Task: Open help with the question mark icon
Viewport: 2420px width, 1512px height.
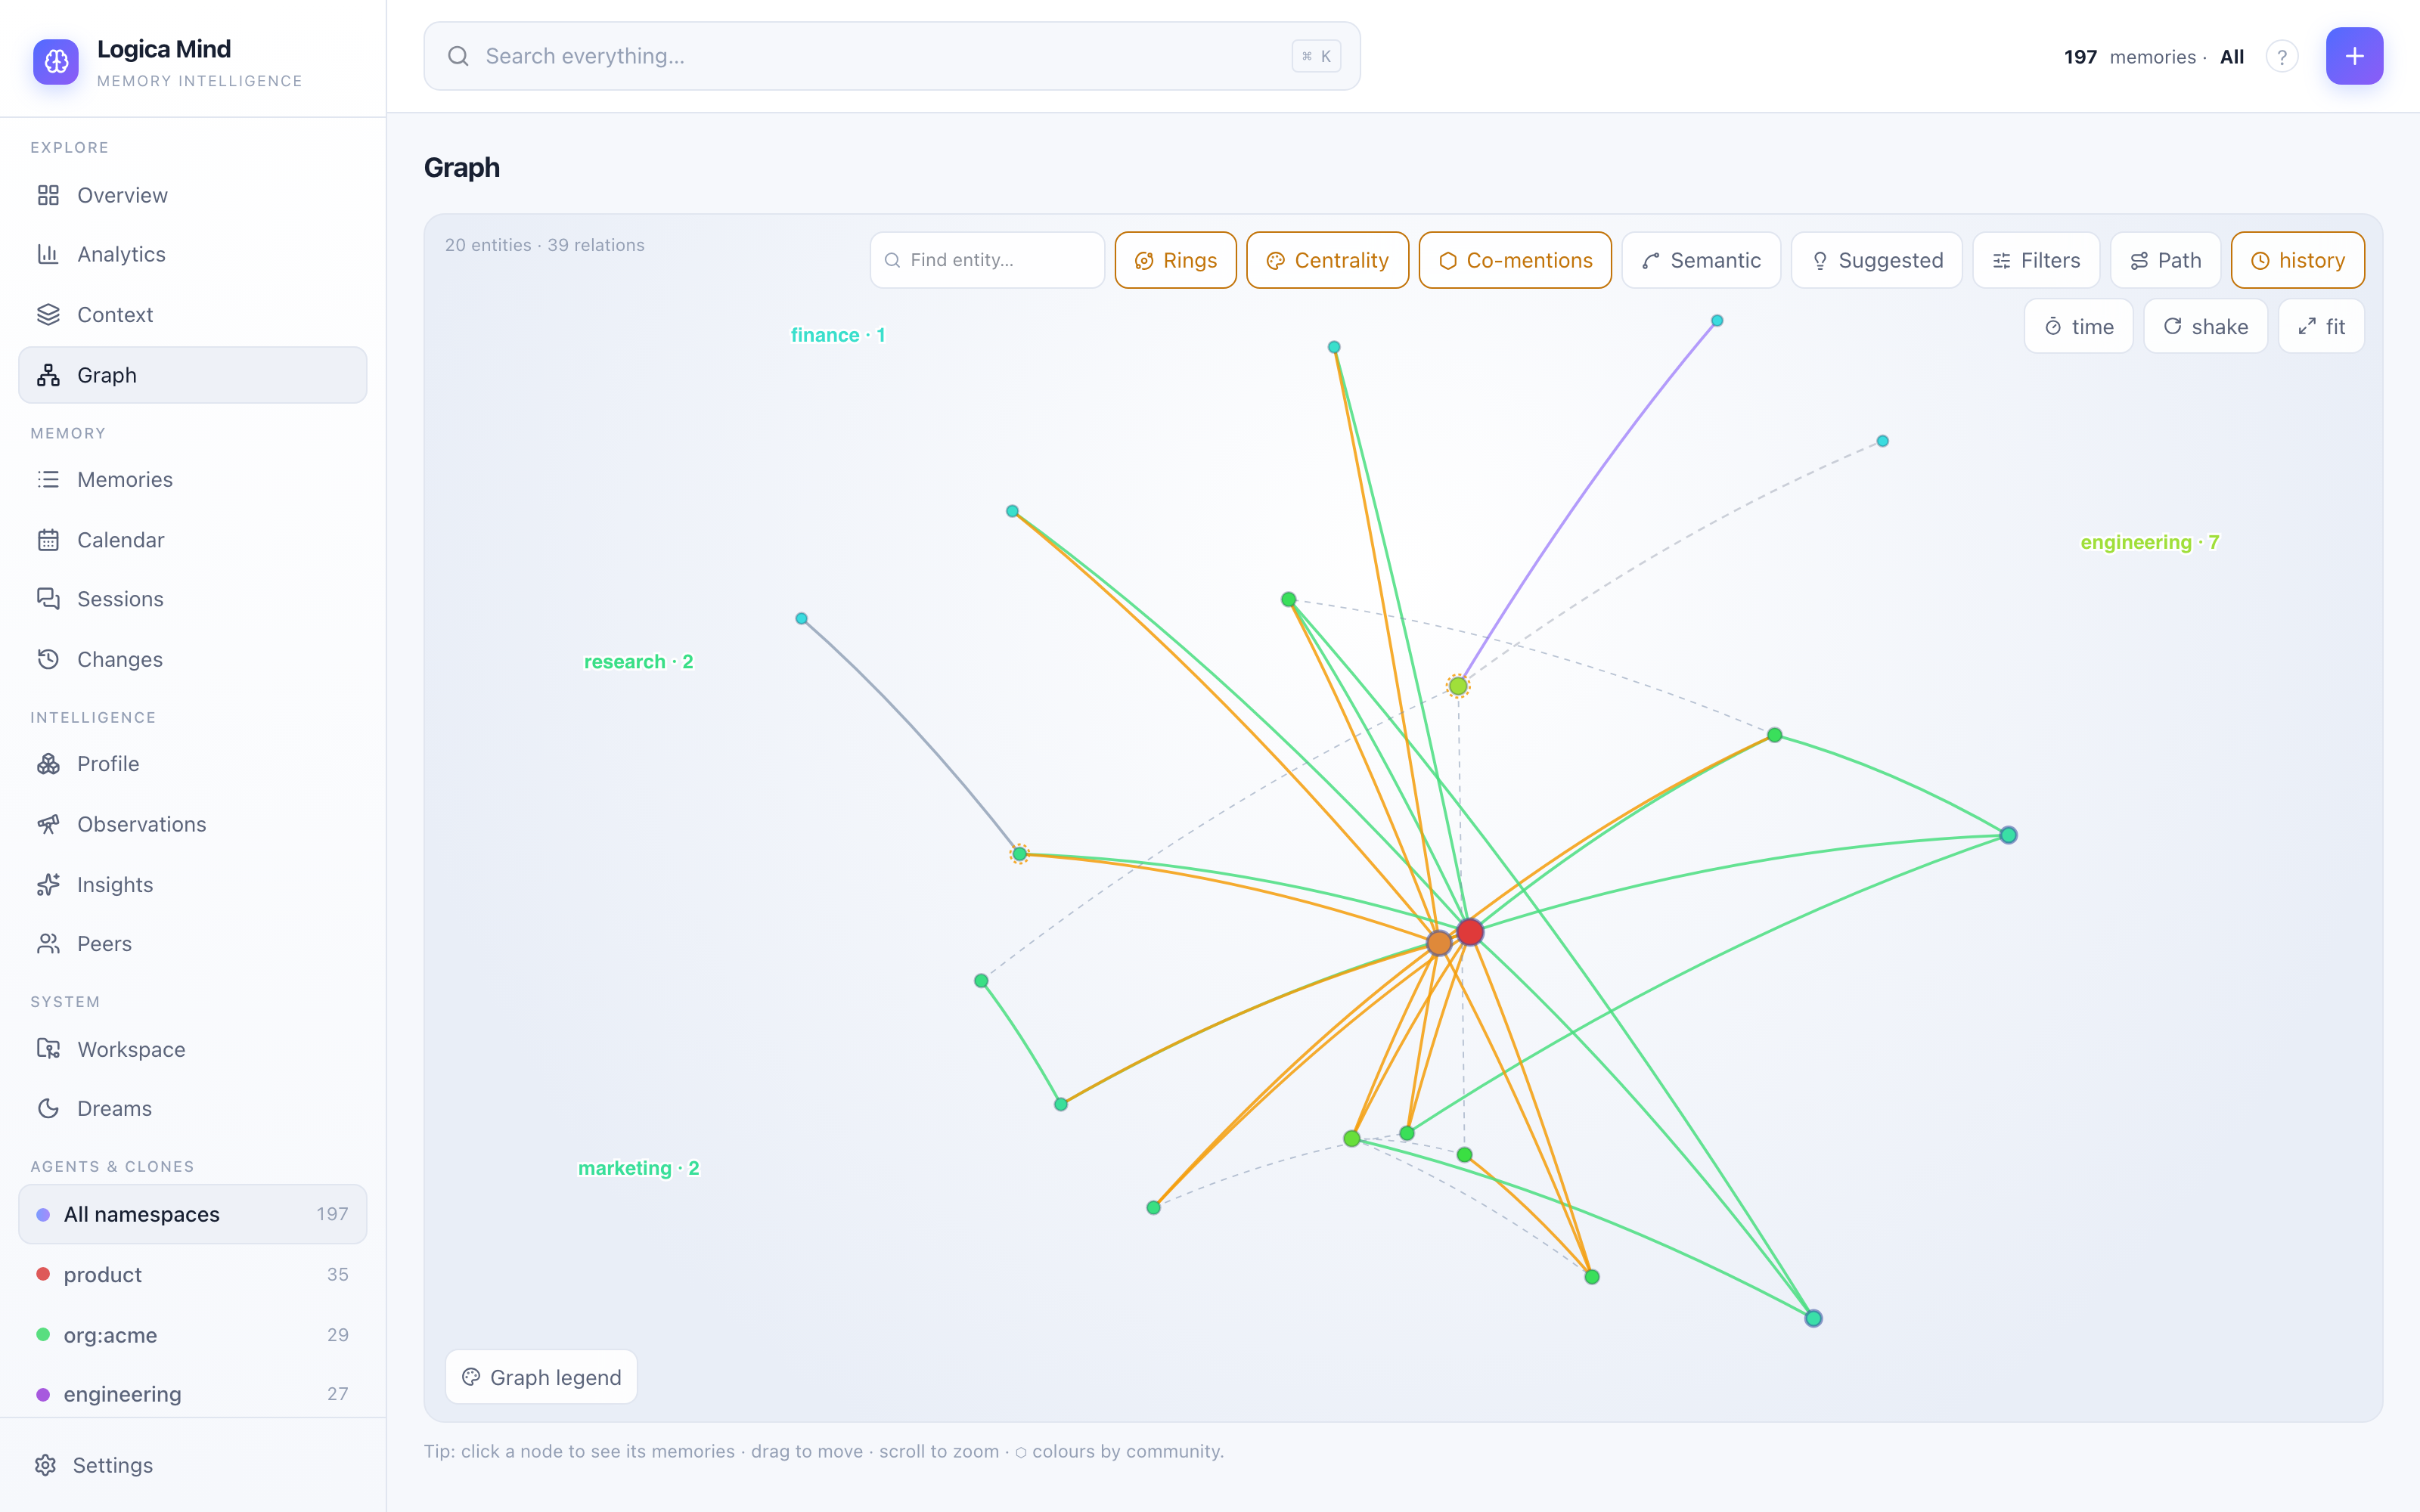Action: 2282,57
